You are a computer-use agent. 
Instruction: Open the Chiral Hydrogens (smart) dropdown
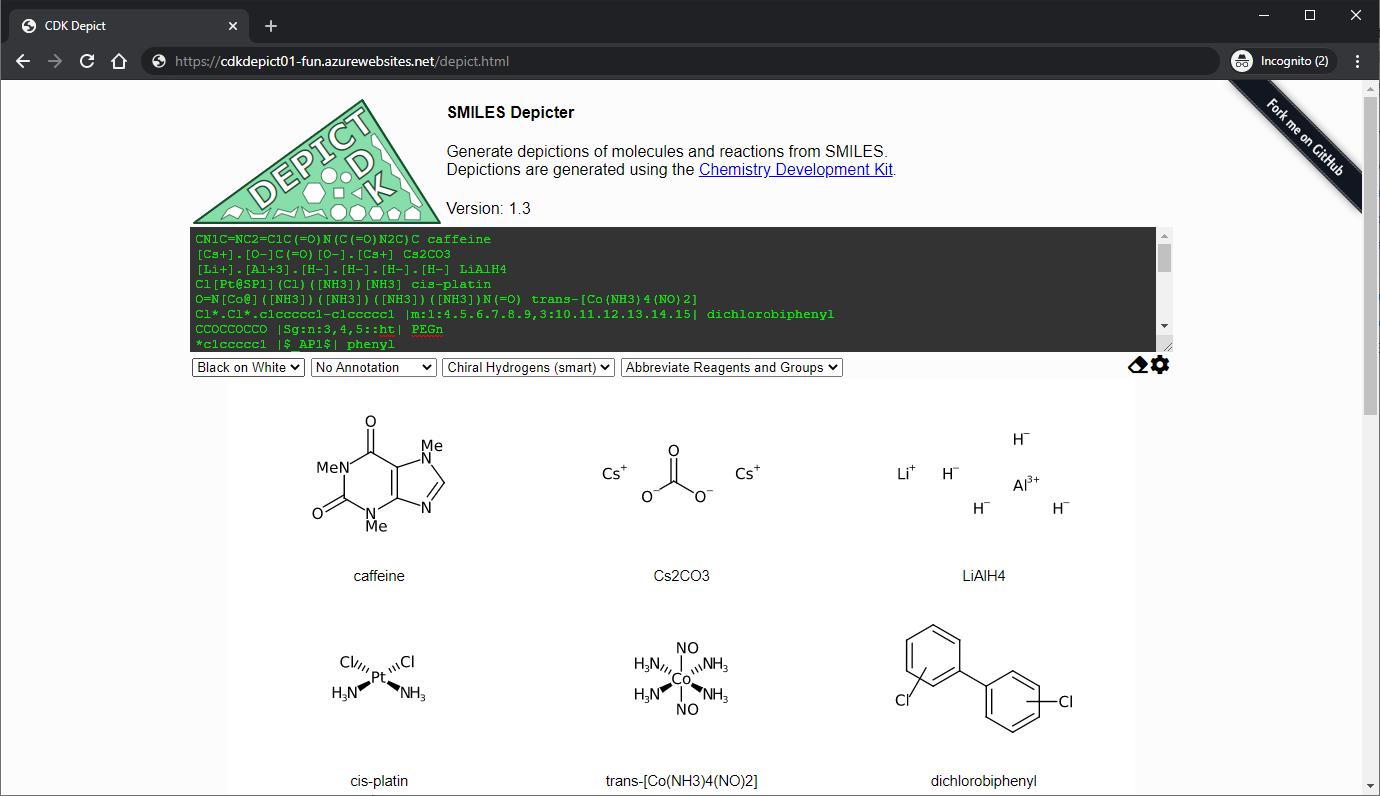(528, 367)
